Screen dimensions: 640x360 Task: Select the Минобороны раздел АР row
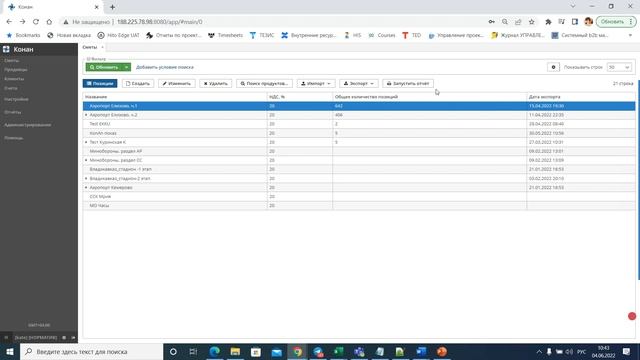(x=359, y=151)
